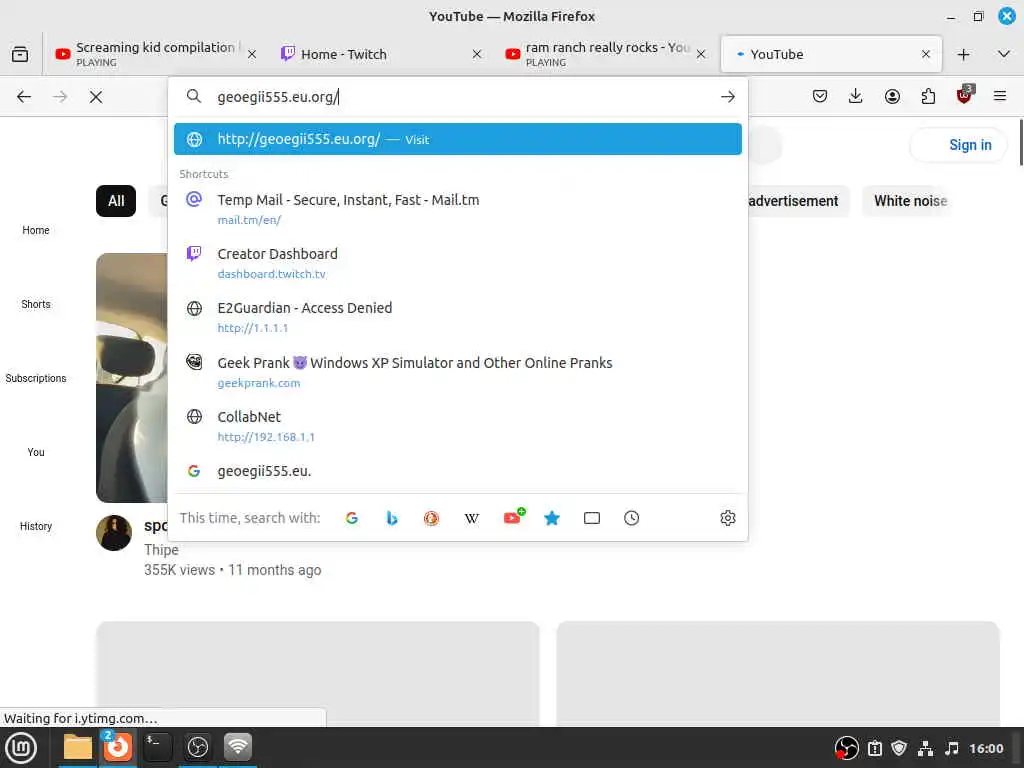Click the go arrow in address bar
Screen dimensions: 1024x768
point(728,97)
